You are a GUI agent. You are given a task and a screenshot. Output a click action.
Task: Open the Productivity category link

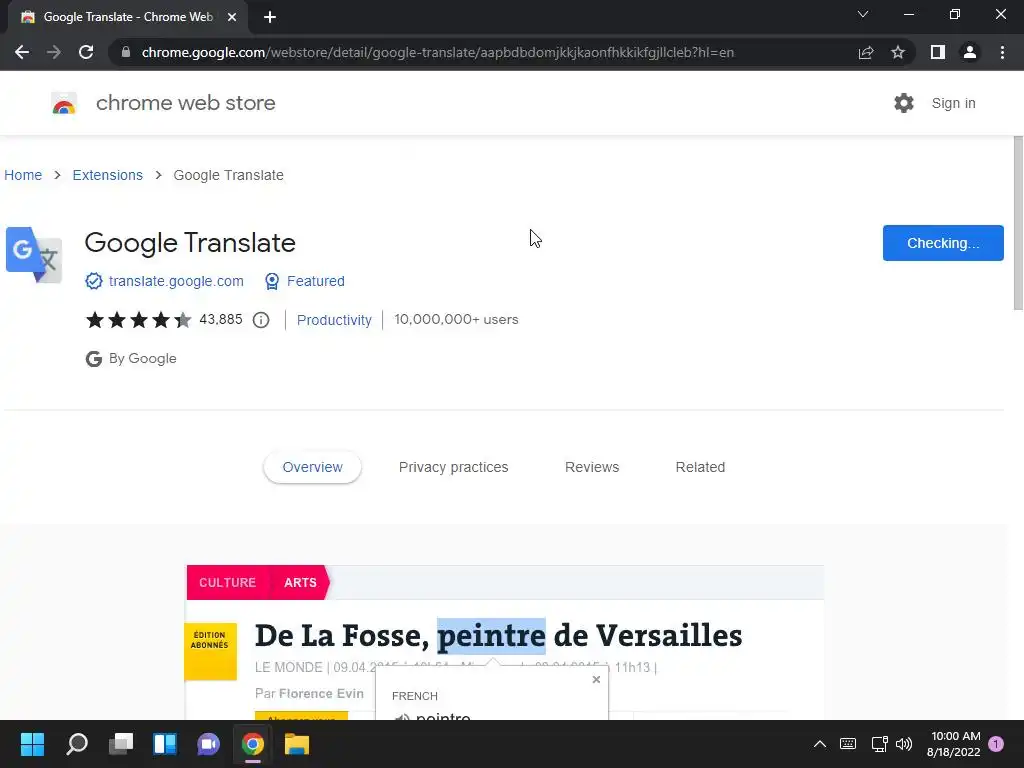click(x=334, y=320)
